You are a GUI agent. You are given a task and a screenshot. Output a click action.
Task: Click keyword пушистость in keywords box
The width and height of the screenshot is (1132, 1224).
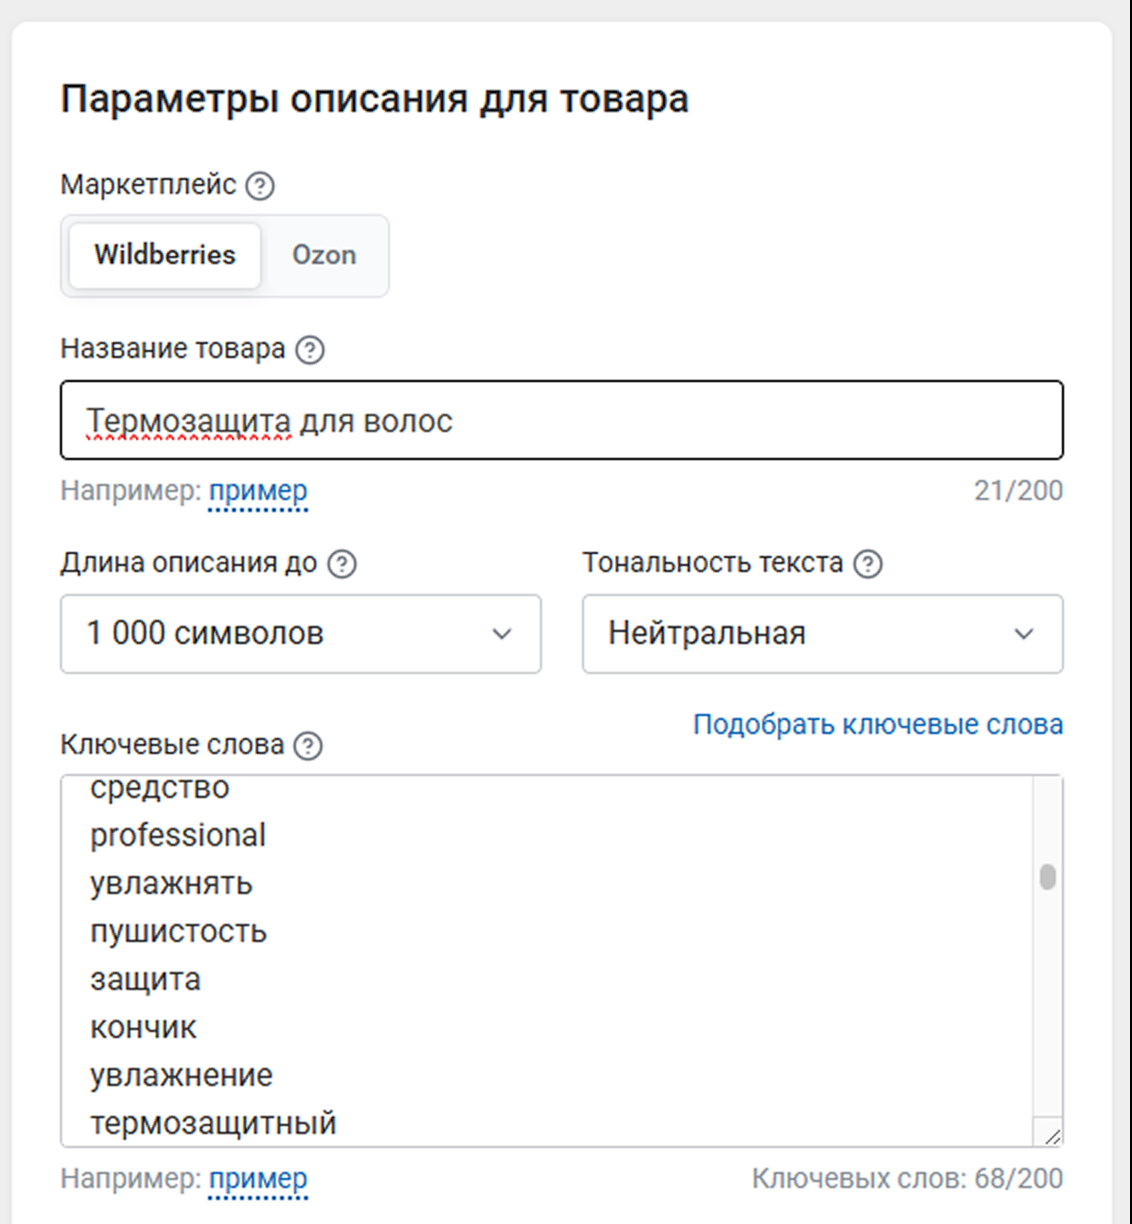[178, 932]
